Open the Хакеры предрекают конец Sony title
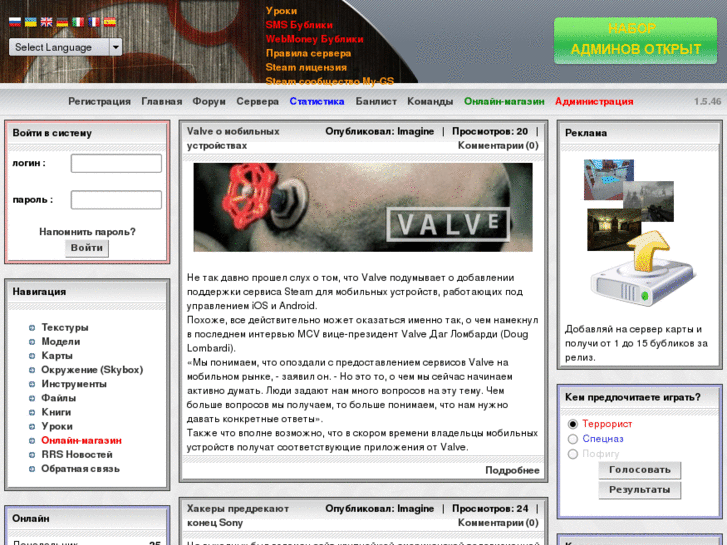The width and height of the screenshot is (727, 545). tap(238, 515)
